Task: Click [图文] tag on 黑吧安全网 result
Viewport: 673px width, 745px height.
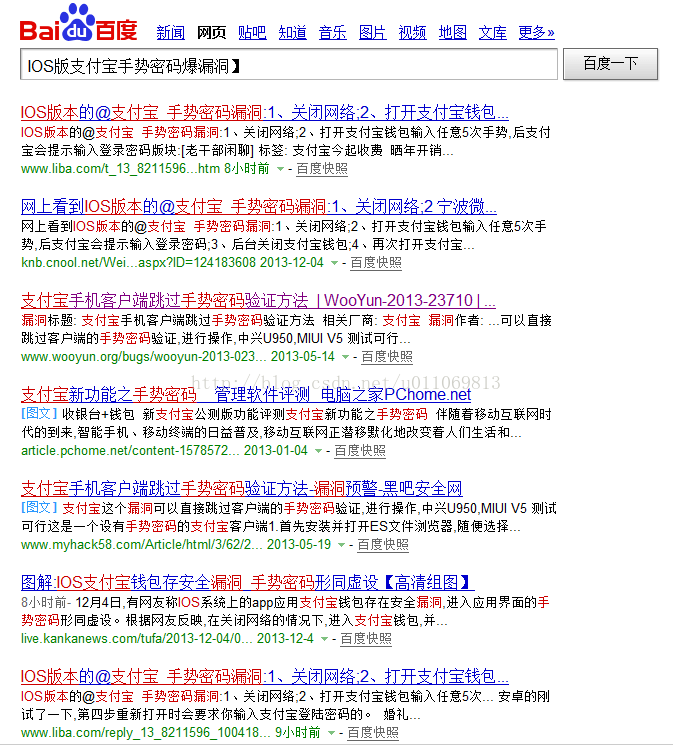Action: point(39,507)
